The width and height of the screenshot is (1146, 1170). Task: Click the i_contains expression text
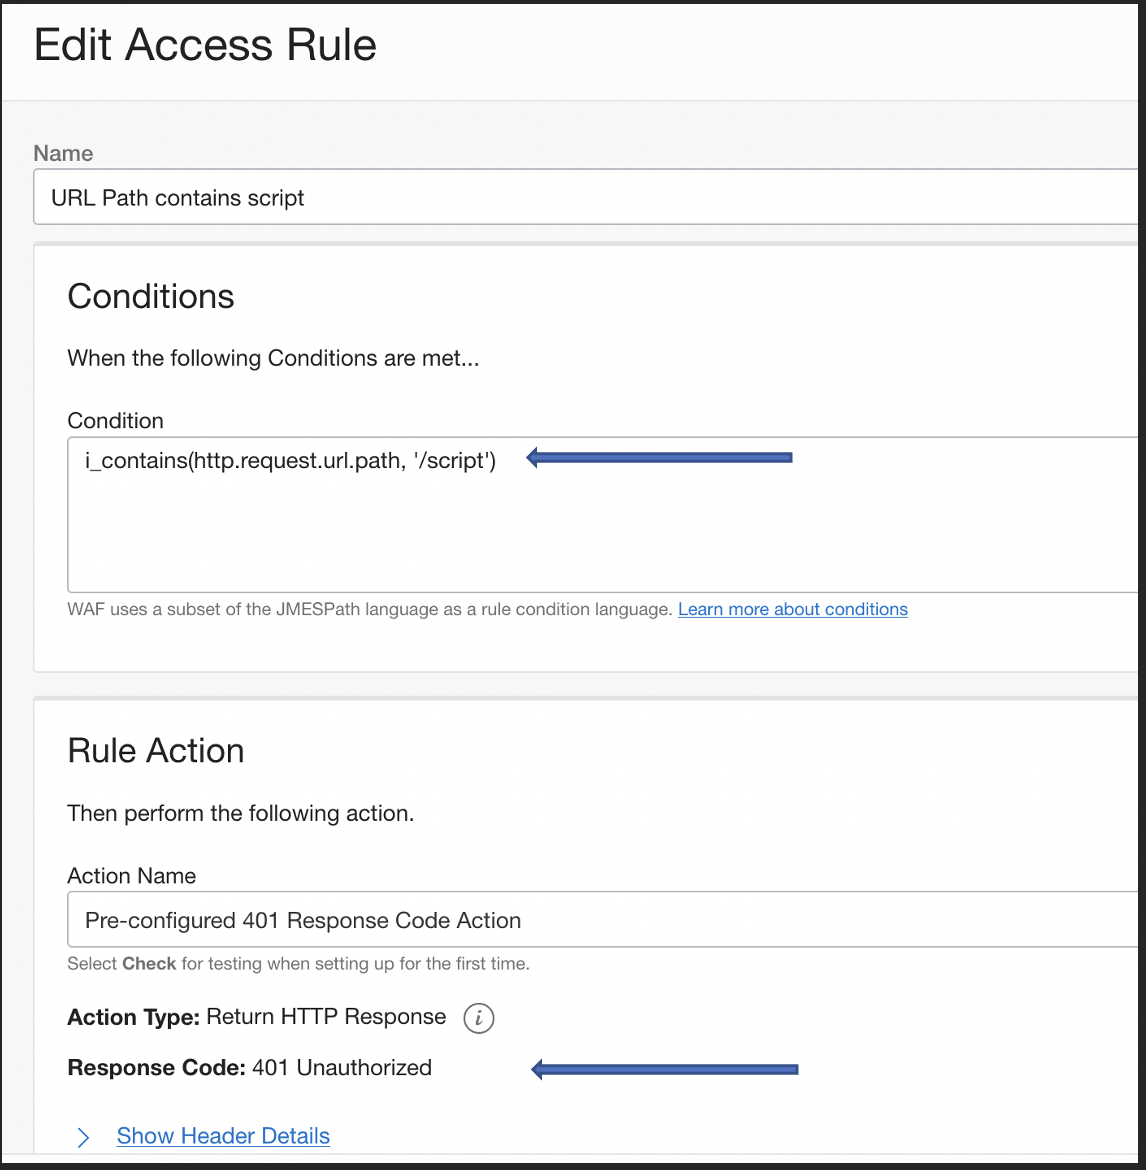pos(289,461)
